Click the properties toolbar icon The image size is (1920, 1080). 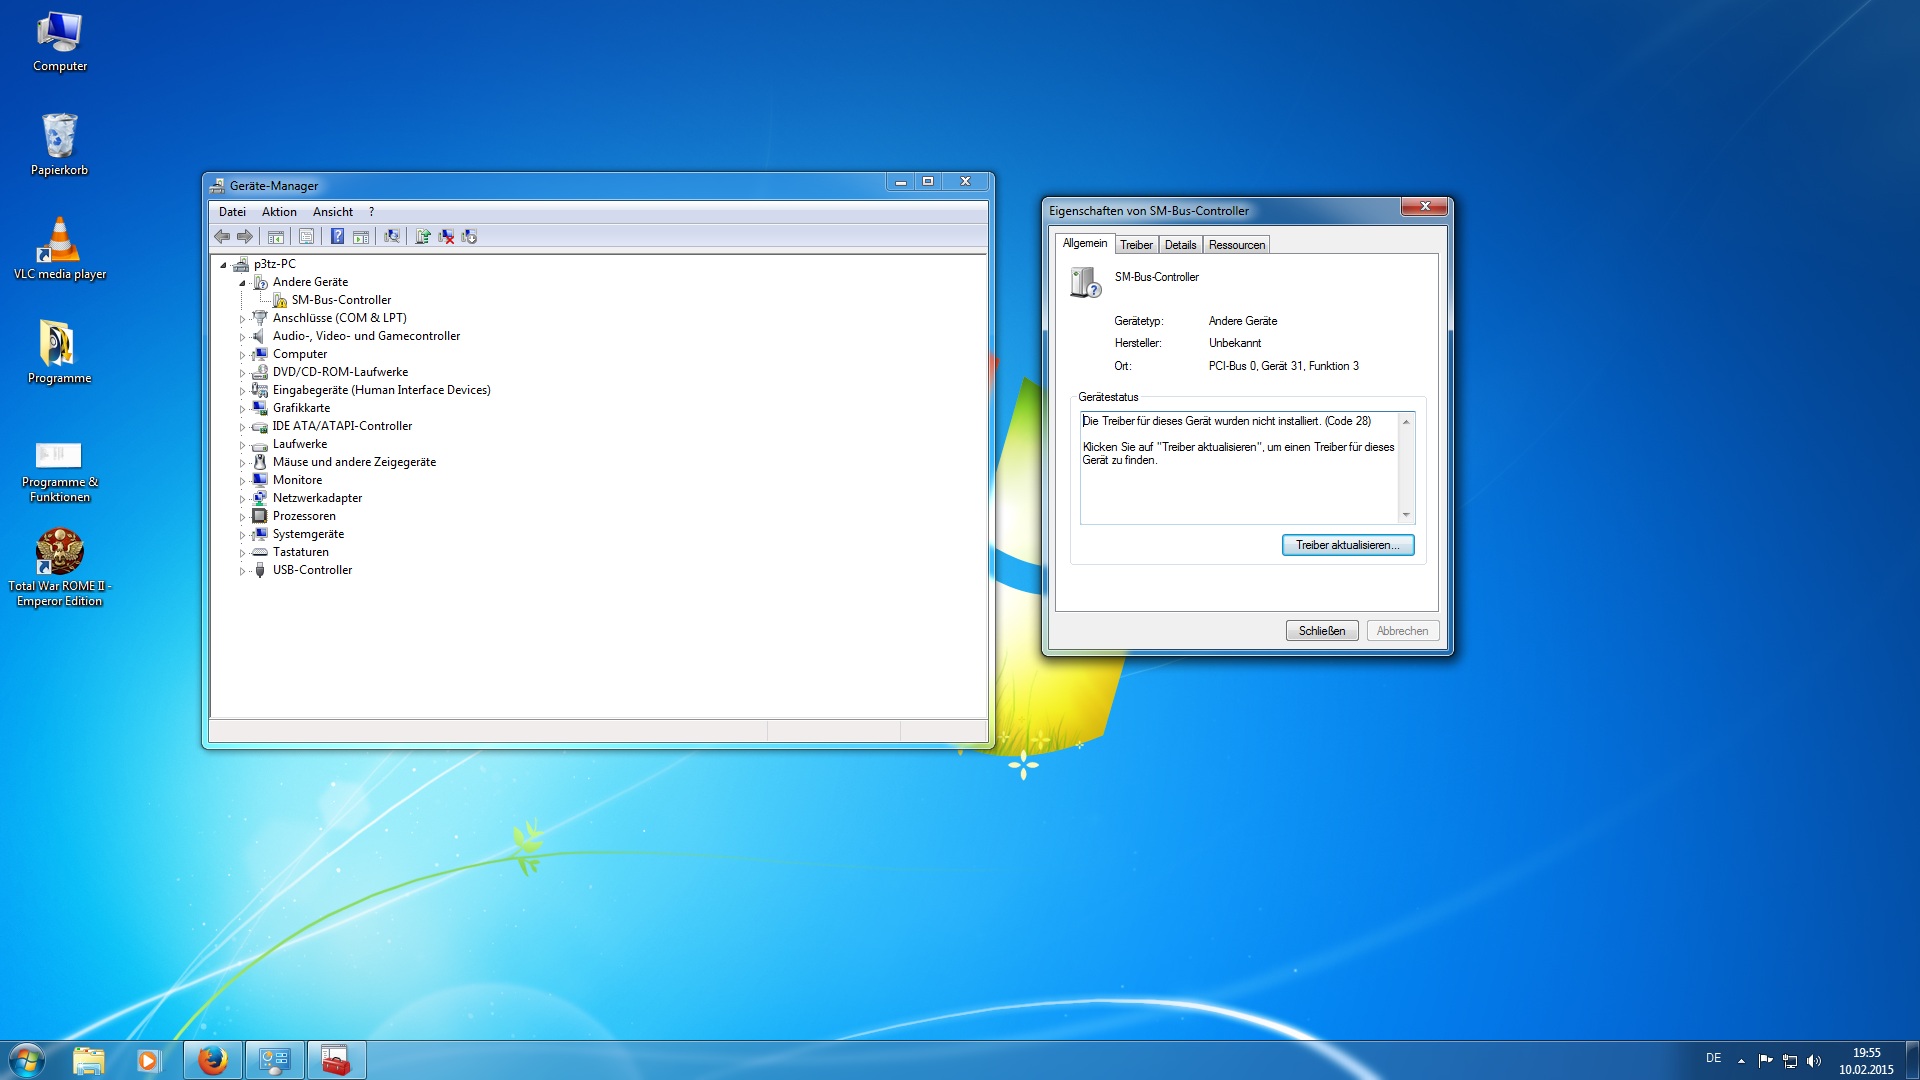[x=307, y=237]
